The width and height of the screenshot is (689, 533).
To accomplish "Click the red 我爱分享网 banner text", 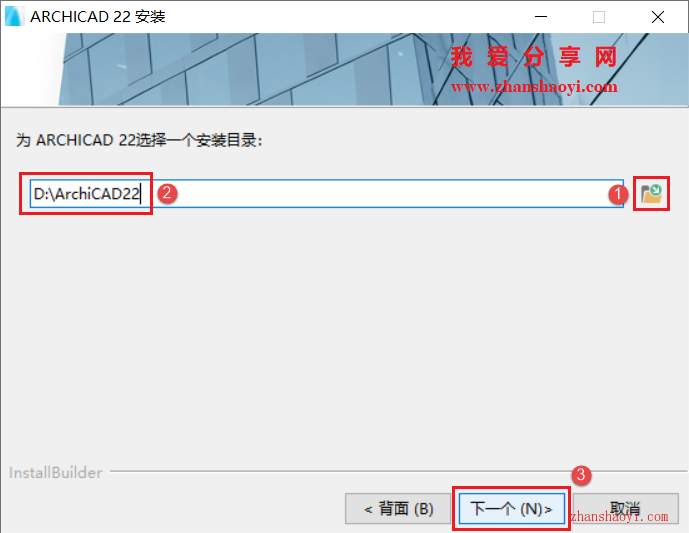I will 533,57.
